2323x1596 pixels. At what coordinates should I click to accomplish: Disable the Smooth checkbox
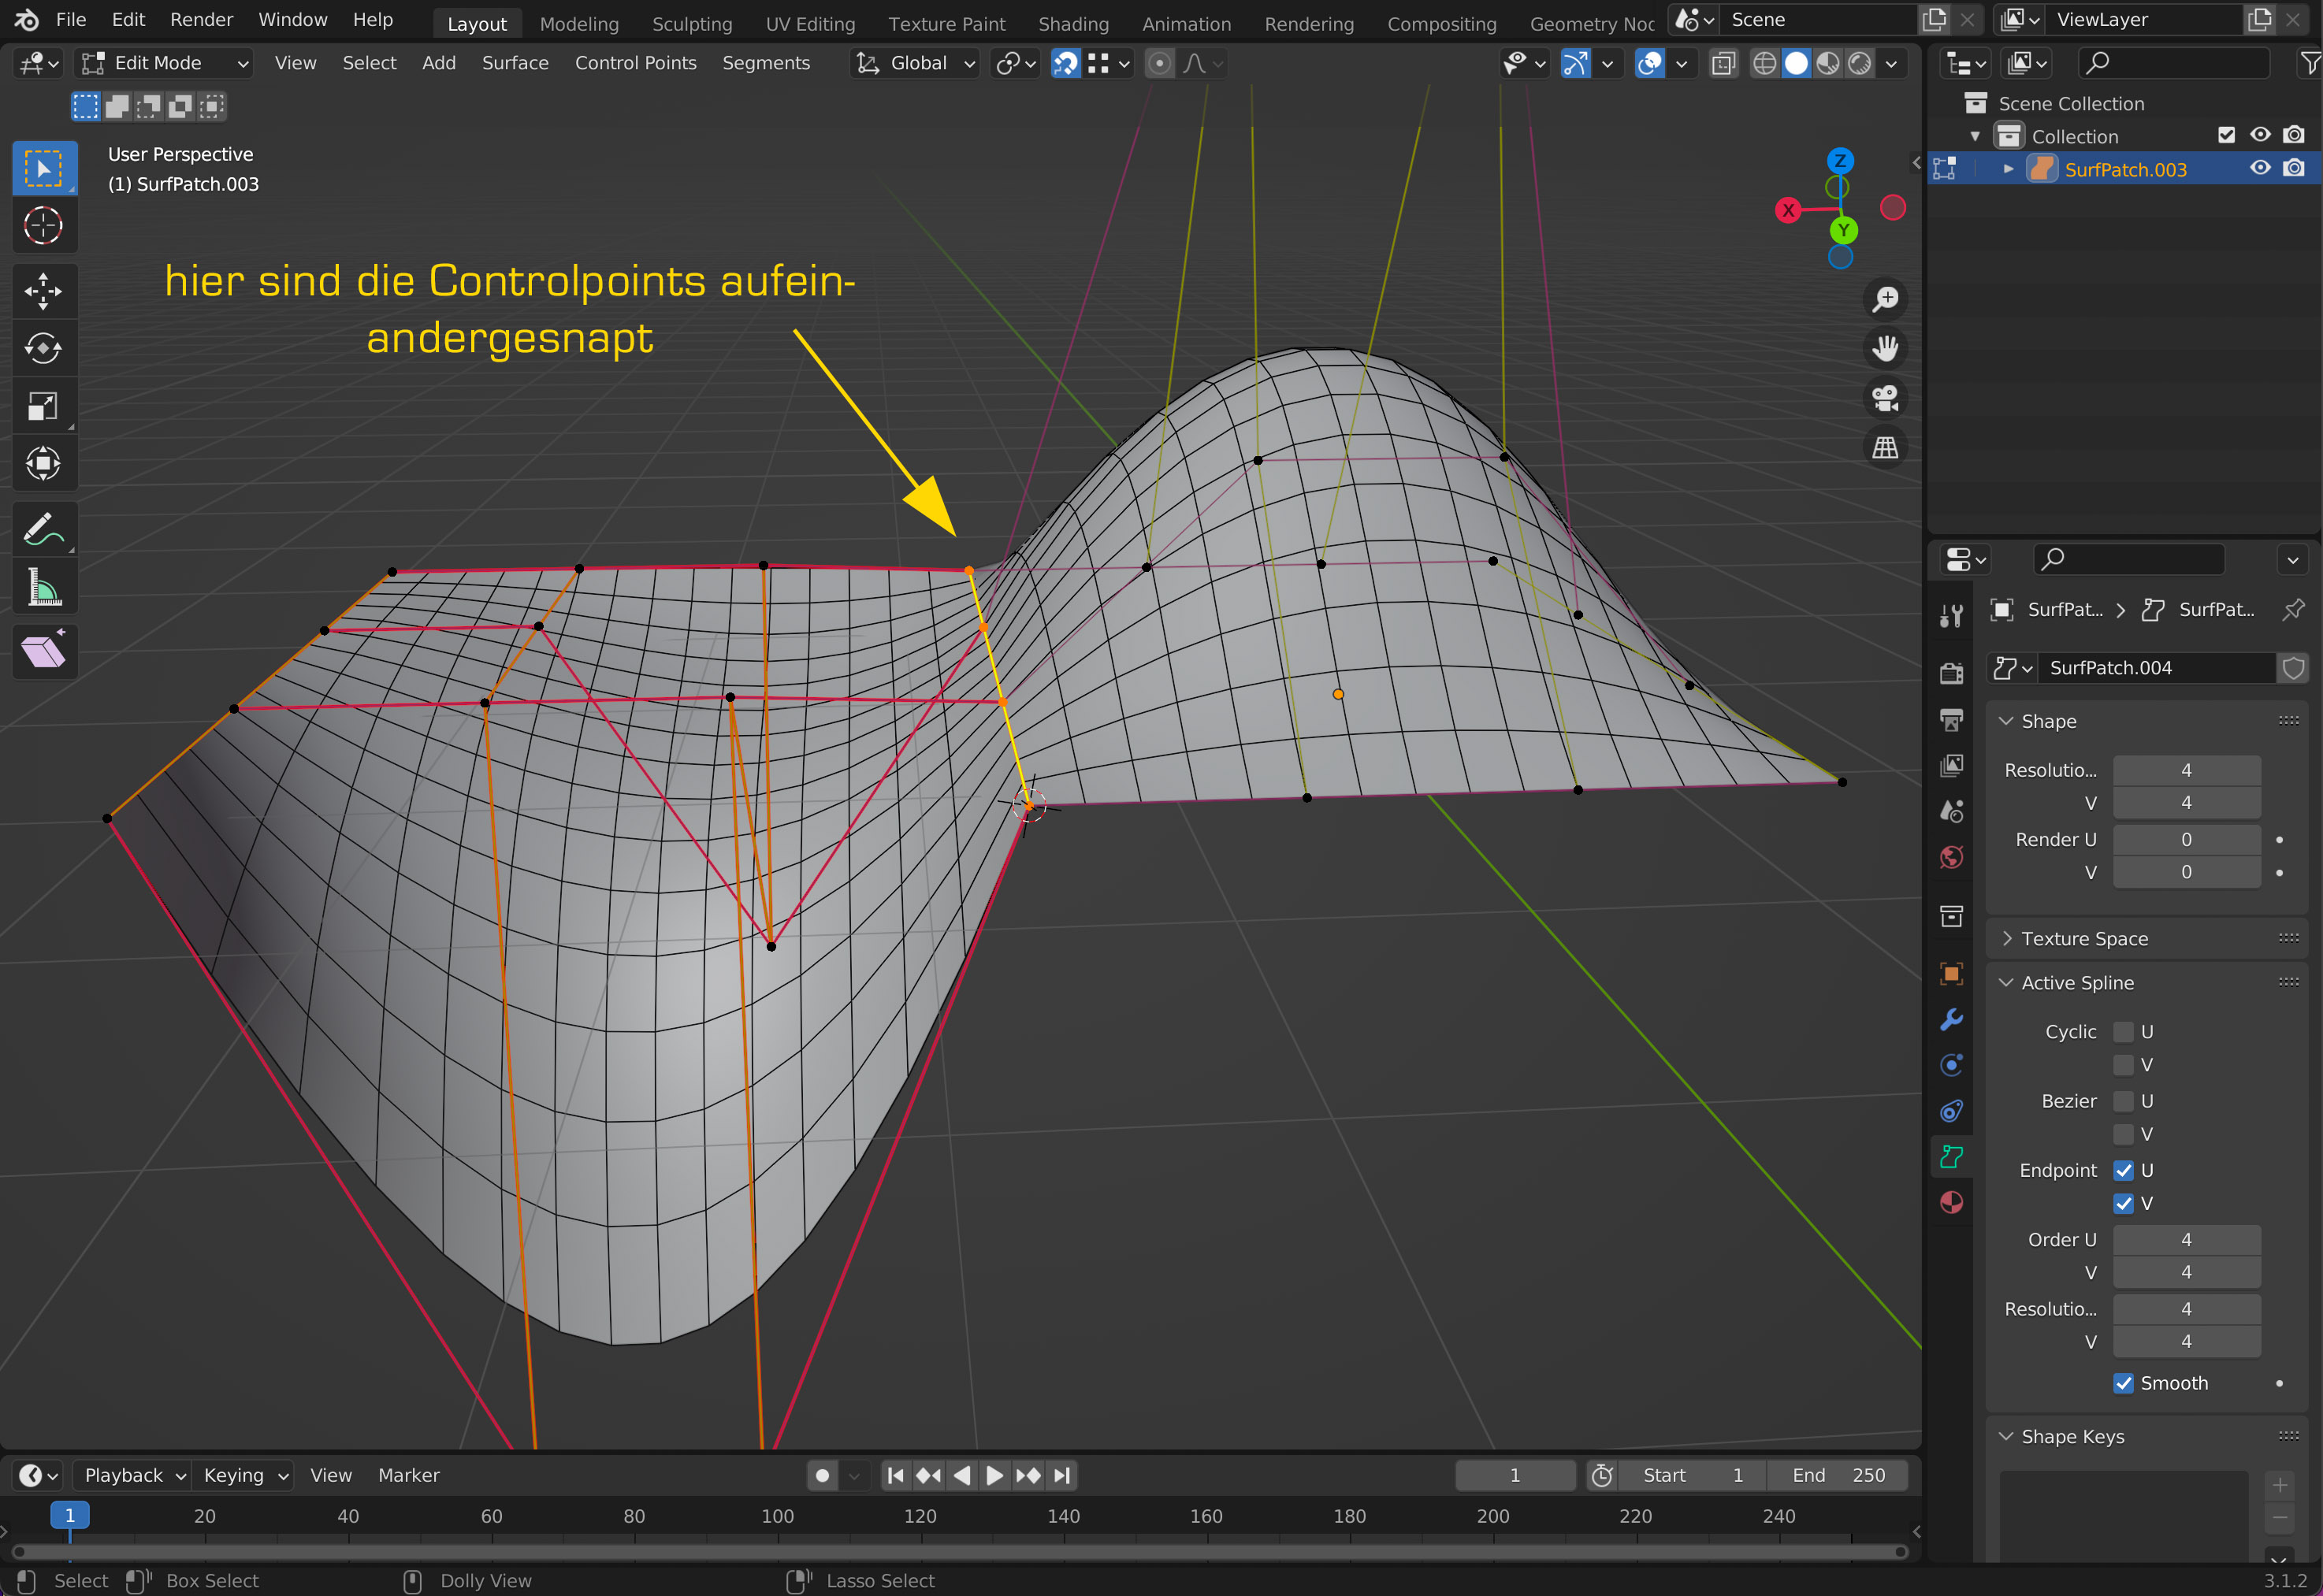(2123, 1383)
